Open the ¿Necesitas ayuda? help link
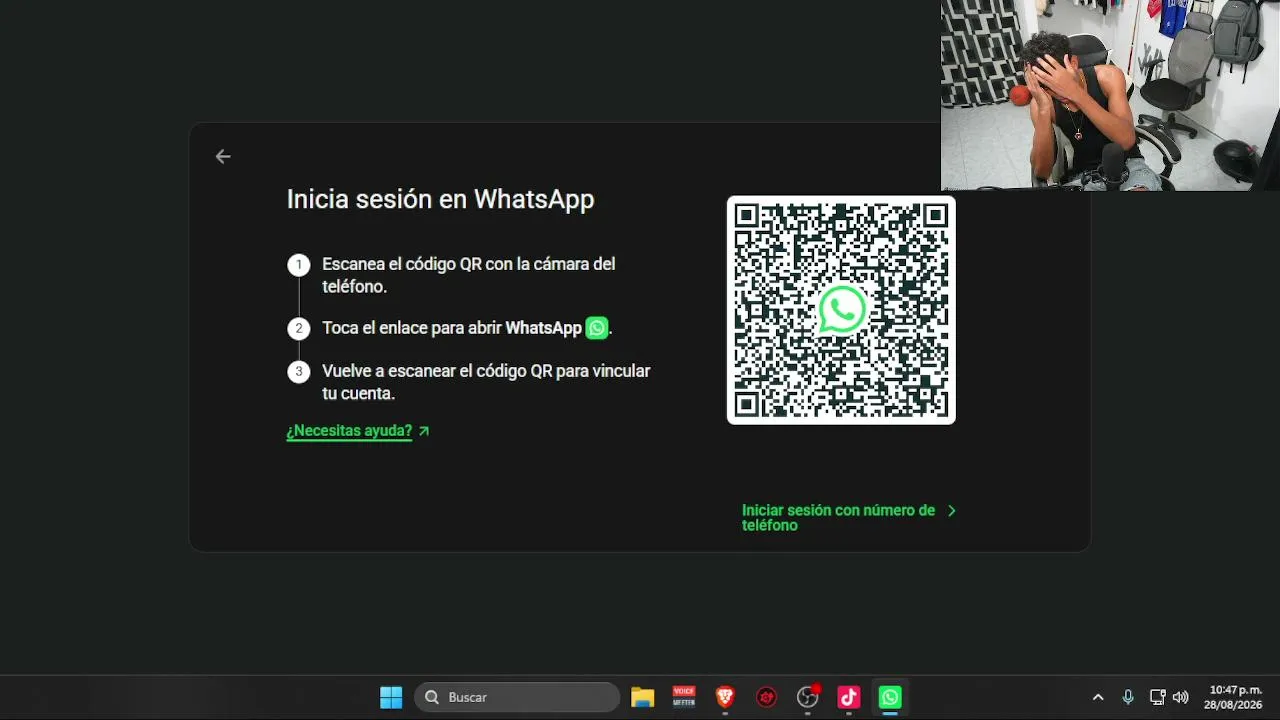 (x=349, y=431)
